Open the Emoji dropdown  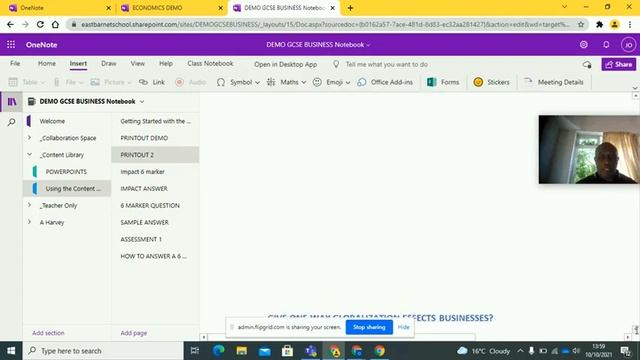tap(331, 82)
